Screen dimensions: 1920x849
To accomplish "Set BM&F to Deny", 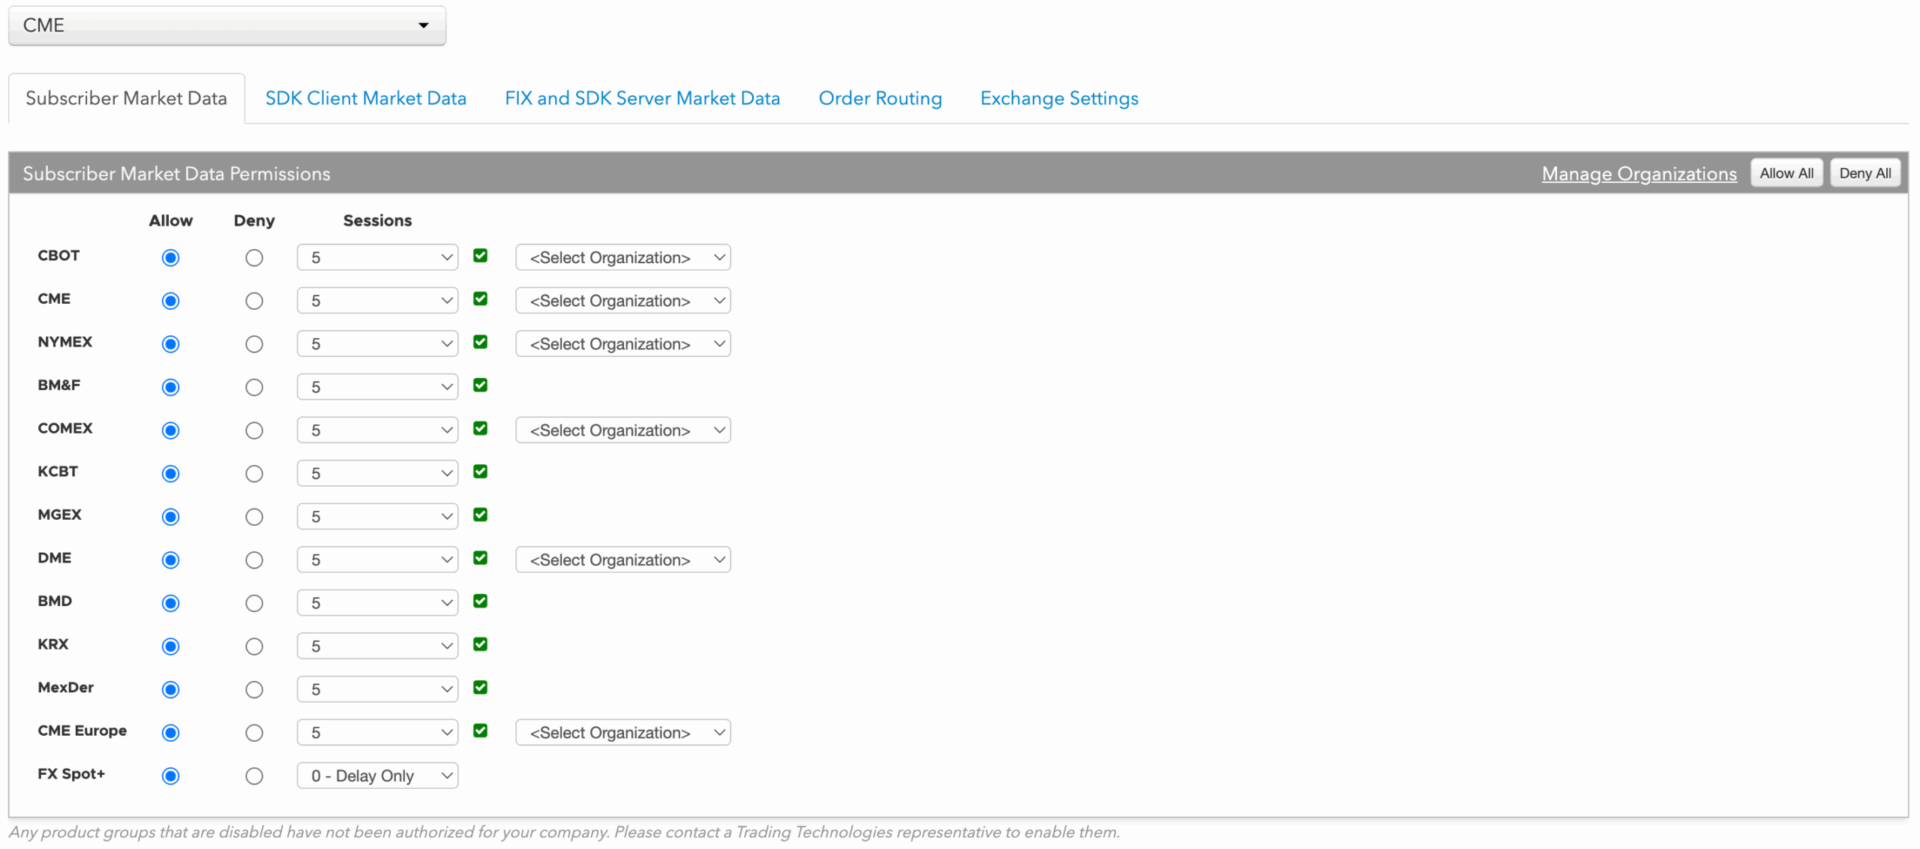I will click(x=254, y=387).
